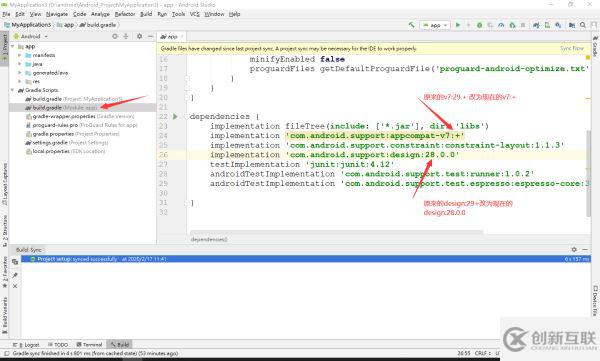Click the Toggle view icon in Build panel
Screen dimensions: 600x361
[x=15, y=262]
